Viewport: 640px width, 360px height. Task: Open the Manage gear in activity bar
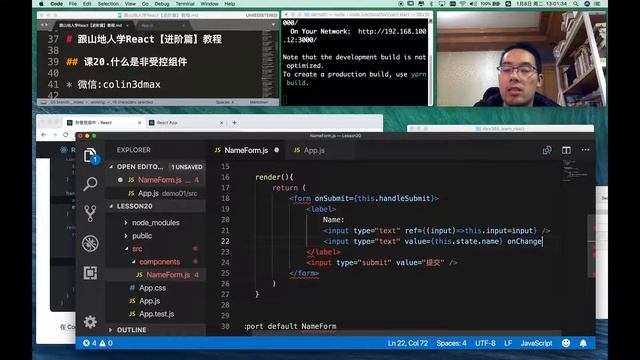click(90, 322)
